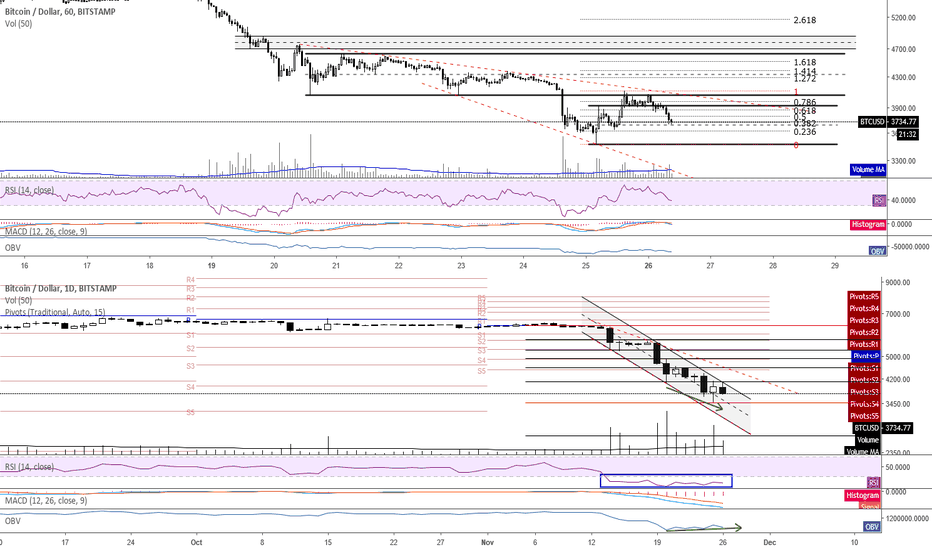Click Nov on the lower time axis
The image size is (932, 550).
pos(487,542)
